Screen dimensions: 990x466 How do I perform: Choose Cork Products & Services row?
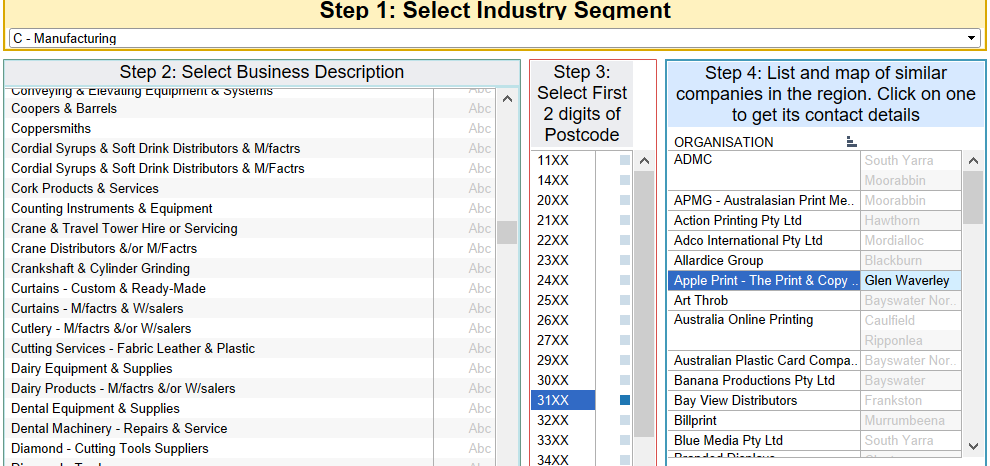(85, 188)
